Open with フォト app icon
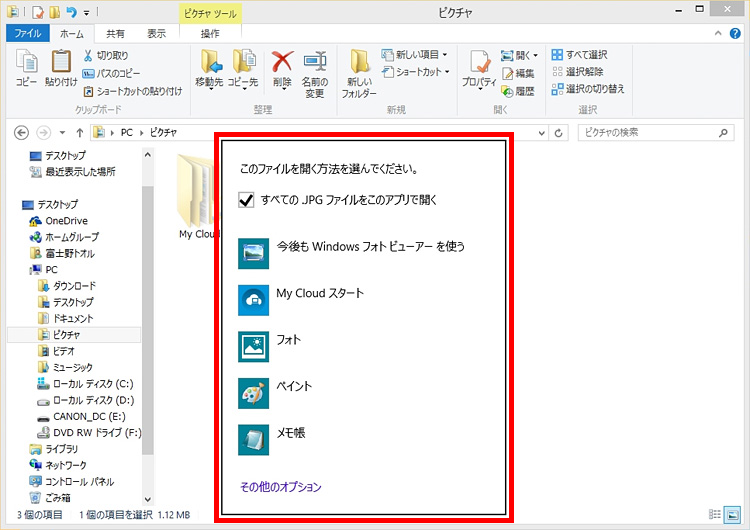This screenshot has height=530, width=750. point(254,346)
